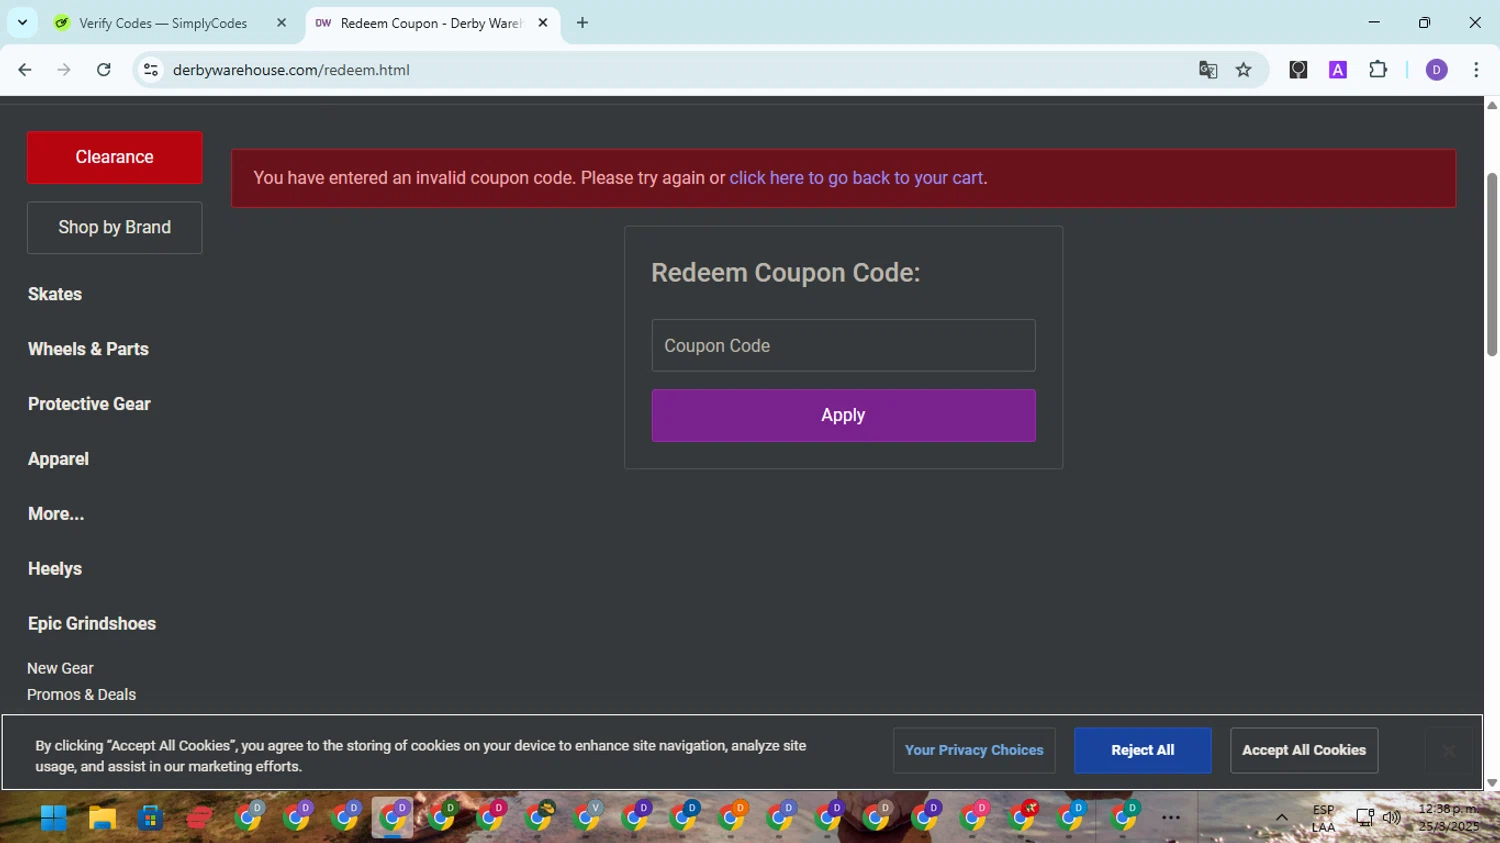Open Protective Gear category
Screen dimensions: 1500x843
pyautogui.click(x=89, y=404)
